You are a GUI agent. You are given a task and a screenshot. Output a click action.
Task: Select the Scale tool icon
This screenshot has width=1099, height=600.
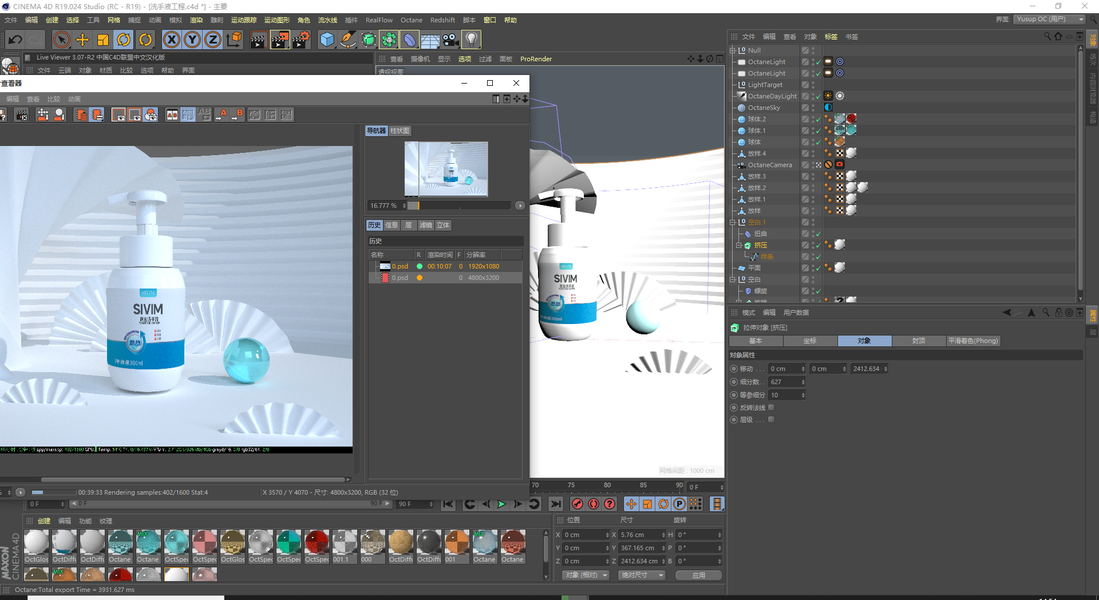103,40
